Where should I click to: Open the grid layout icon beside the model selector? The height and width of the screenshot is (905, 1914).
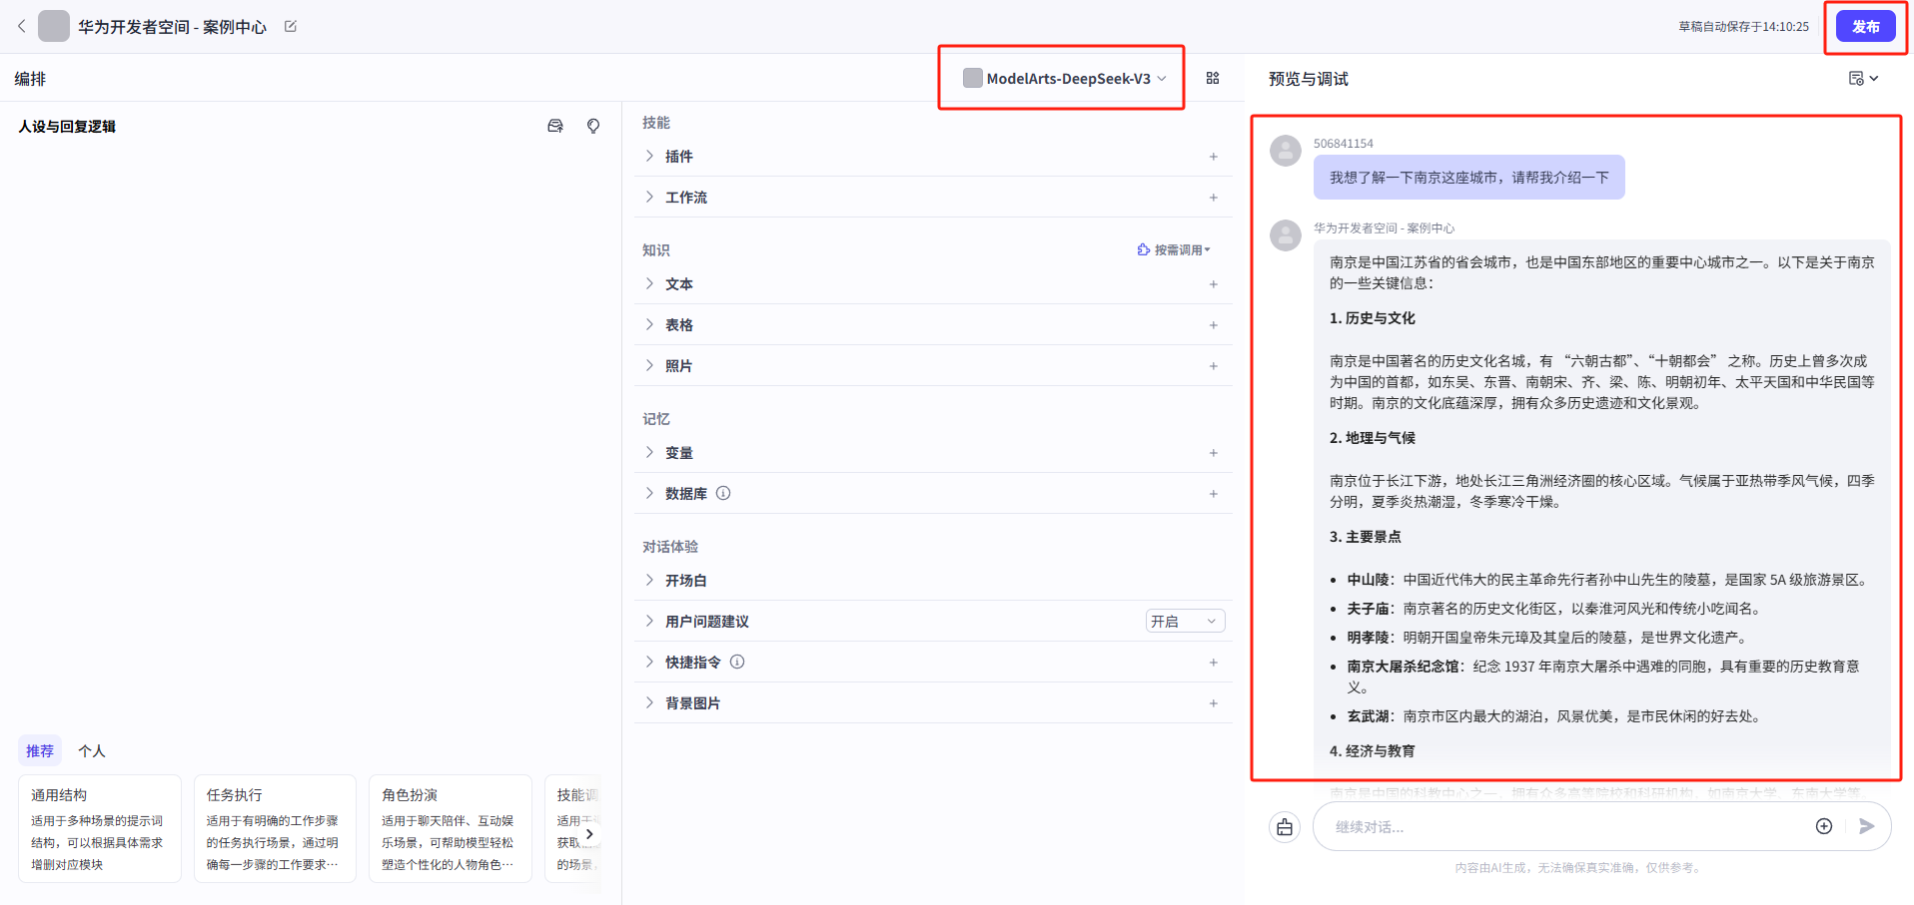(x=1212, y=78)
